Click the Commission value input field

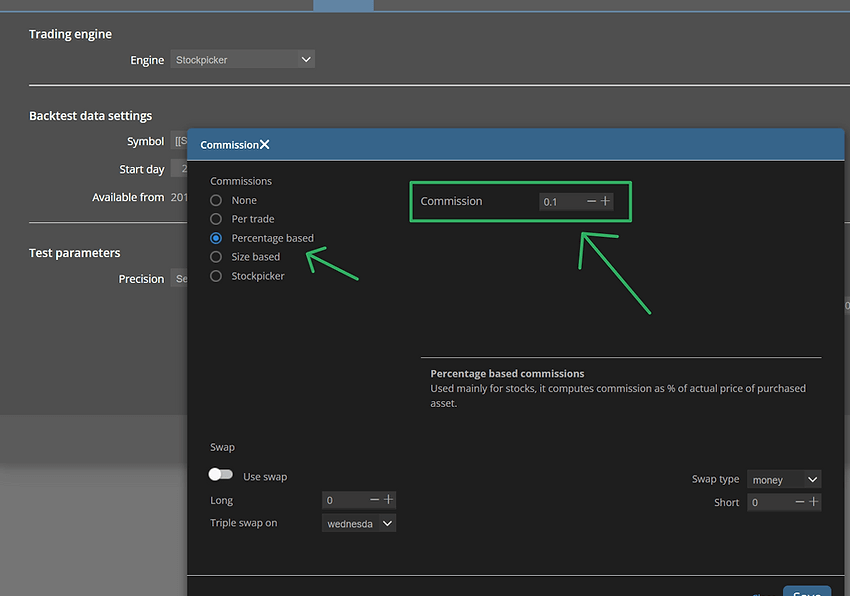click(560, 202)
